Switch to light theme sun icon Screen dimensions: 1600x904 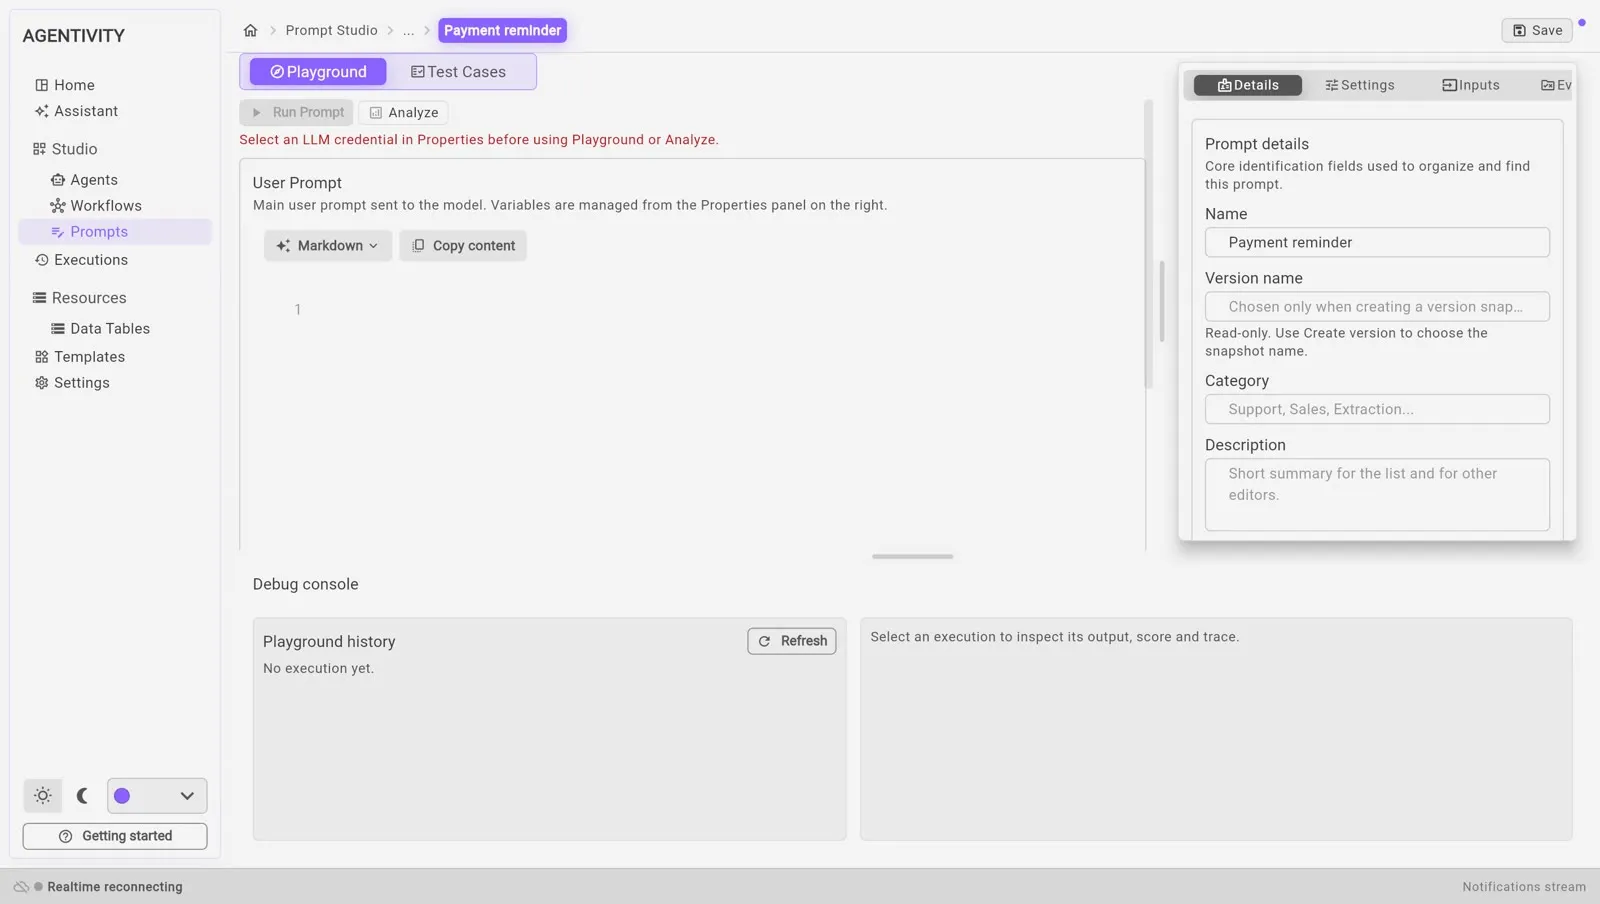43,796
